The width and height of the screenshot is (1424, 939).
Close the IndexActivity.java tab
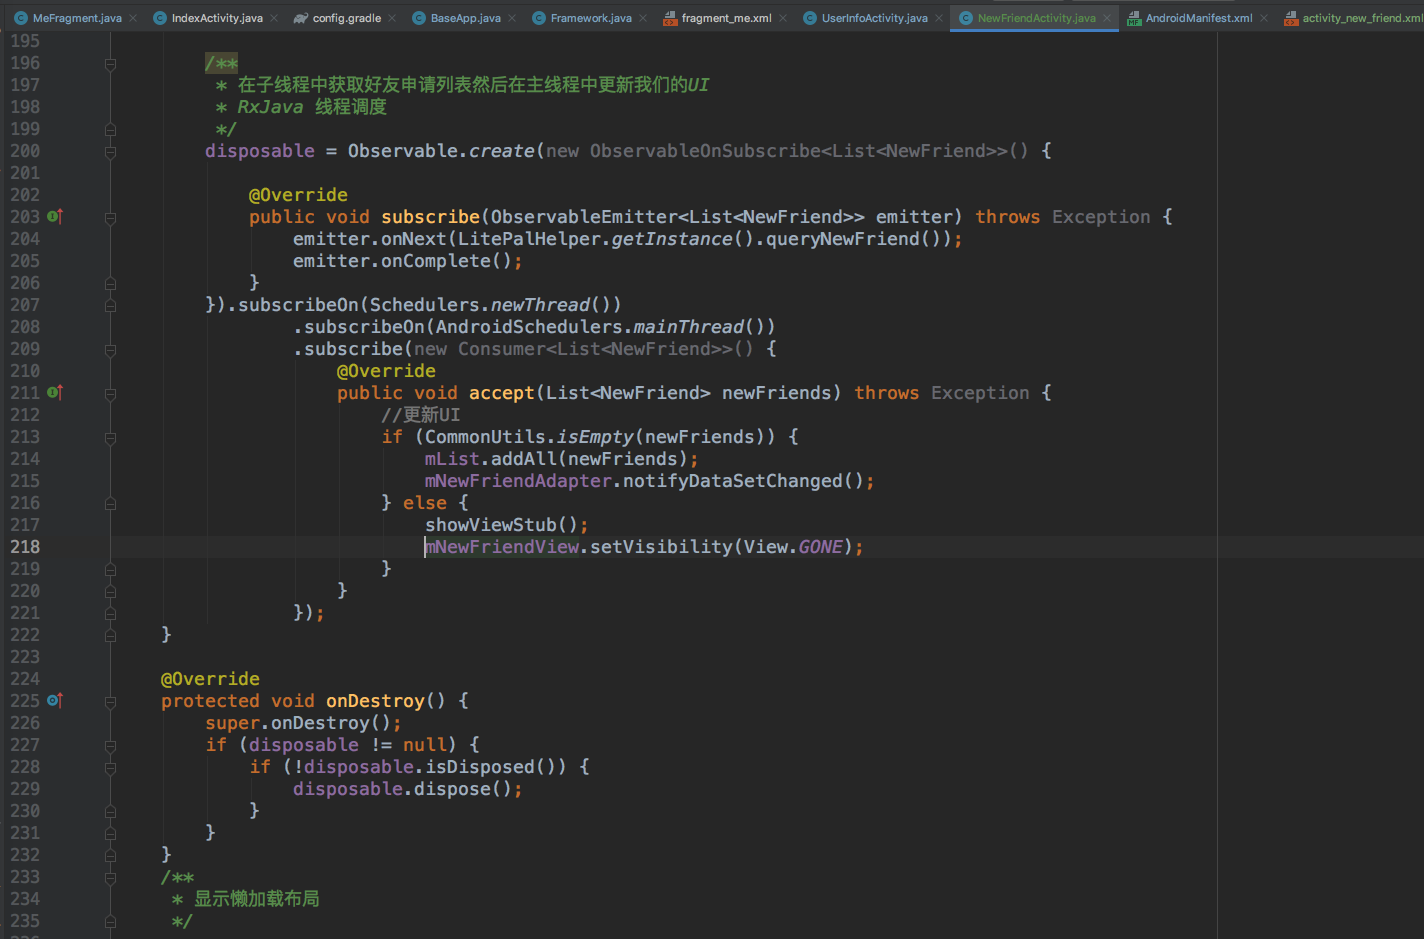click(274, 18)
